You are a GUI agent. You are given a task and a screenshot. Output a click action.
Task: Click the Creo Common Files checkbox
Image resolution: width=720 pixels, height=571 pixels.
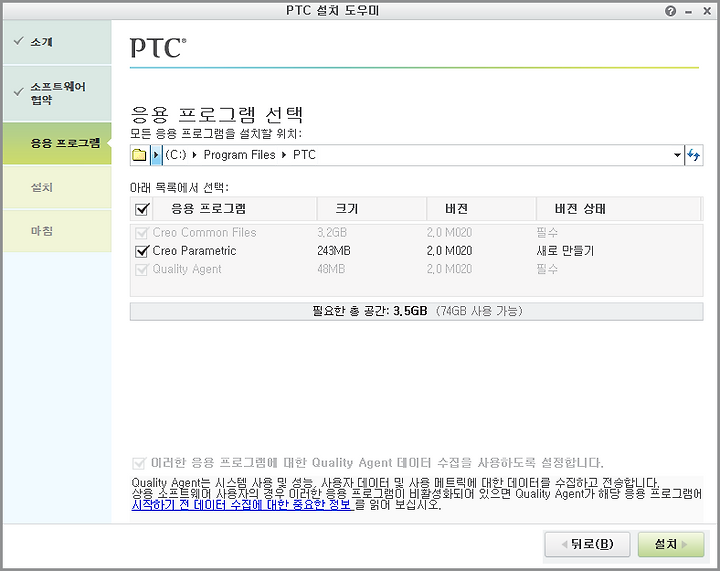pyautogui.click(x=141, y=233)
